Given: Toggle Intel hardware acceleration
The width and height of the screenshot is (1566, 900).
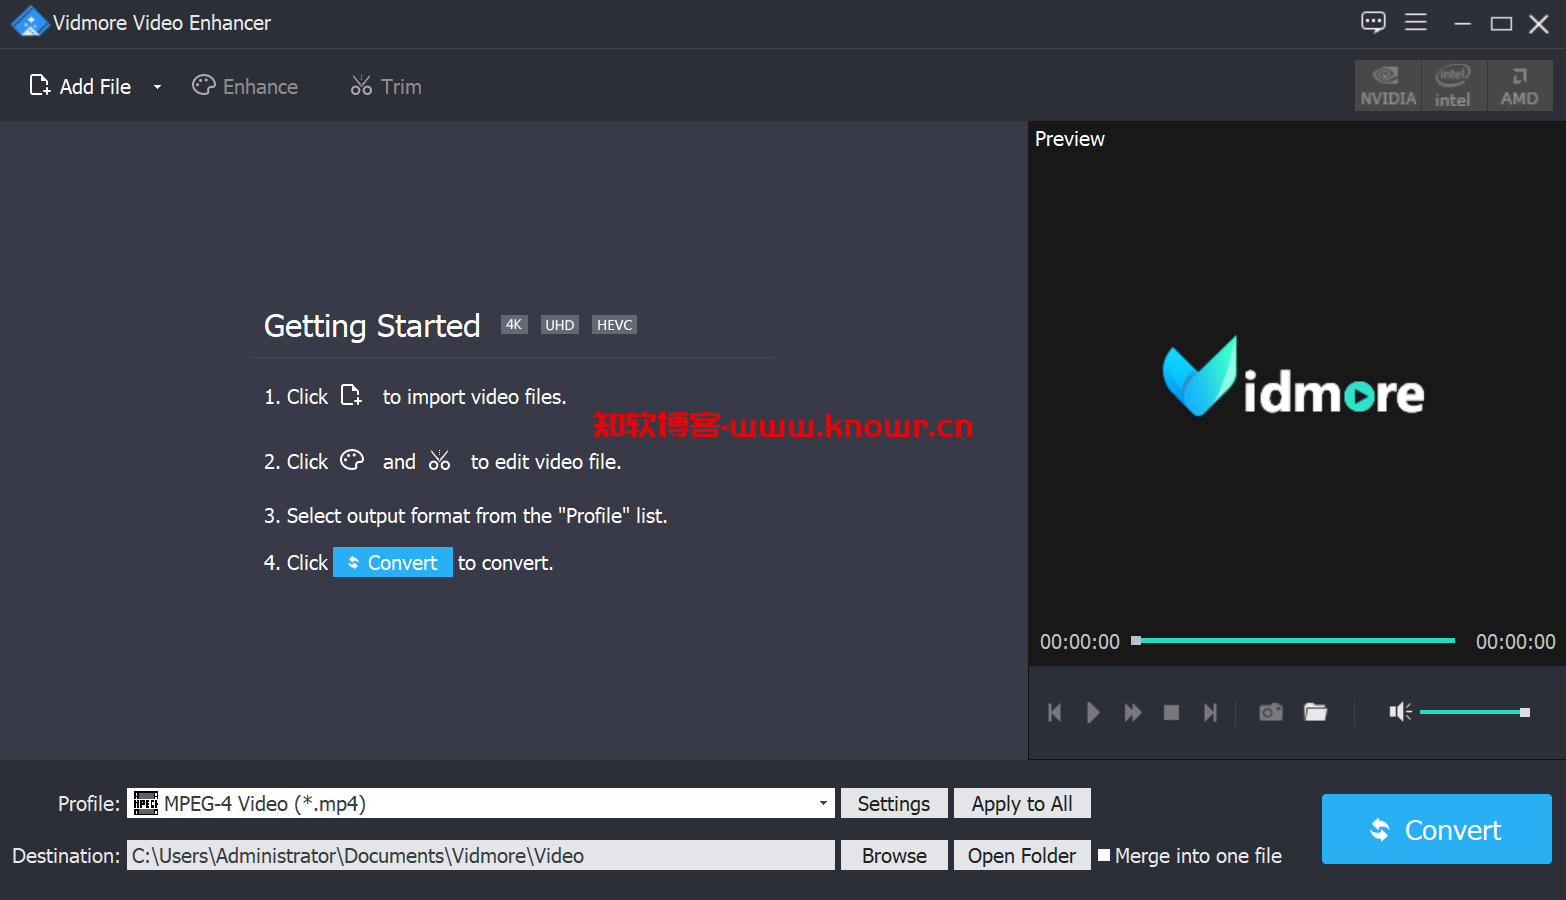Looking at the screenshot, I should coord(1453,86).
